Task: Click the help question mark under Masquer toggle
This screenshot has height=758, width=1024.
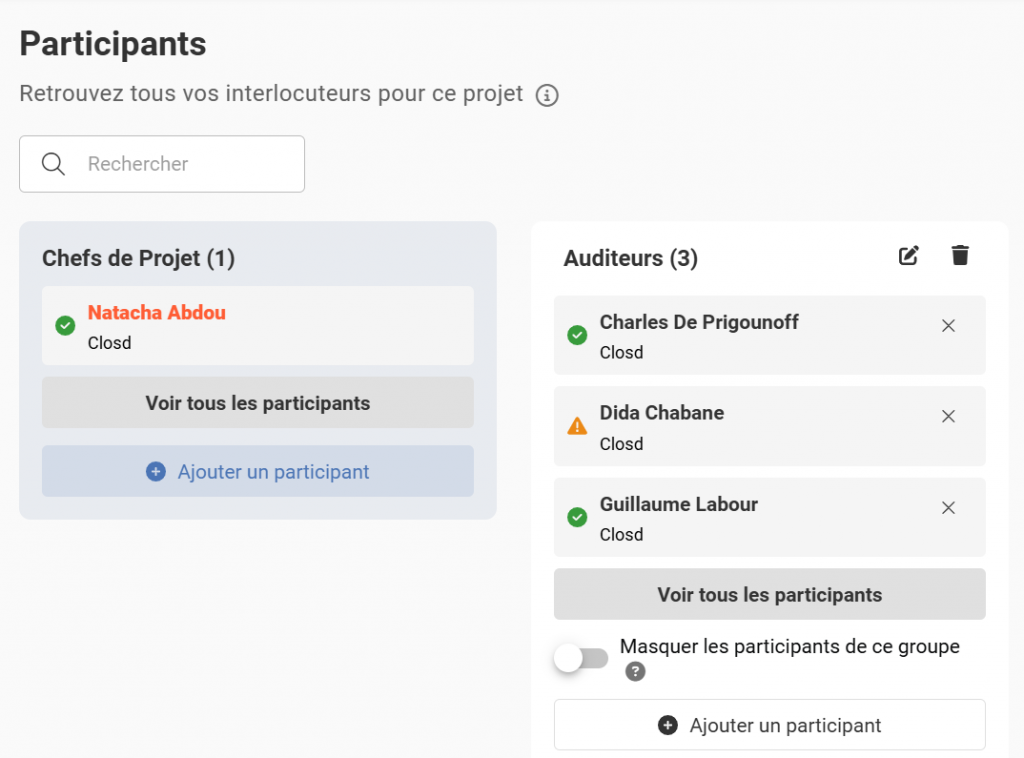Action: coord(635,672)
